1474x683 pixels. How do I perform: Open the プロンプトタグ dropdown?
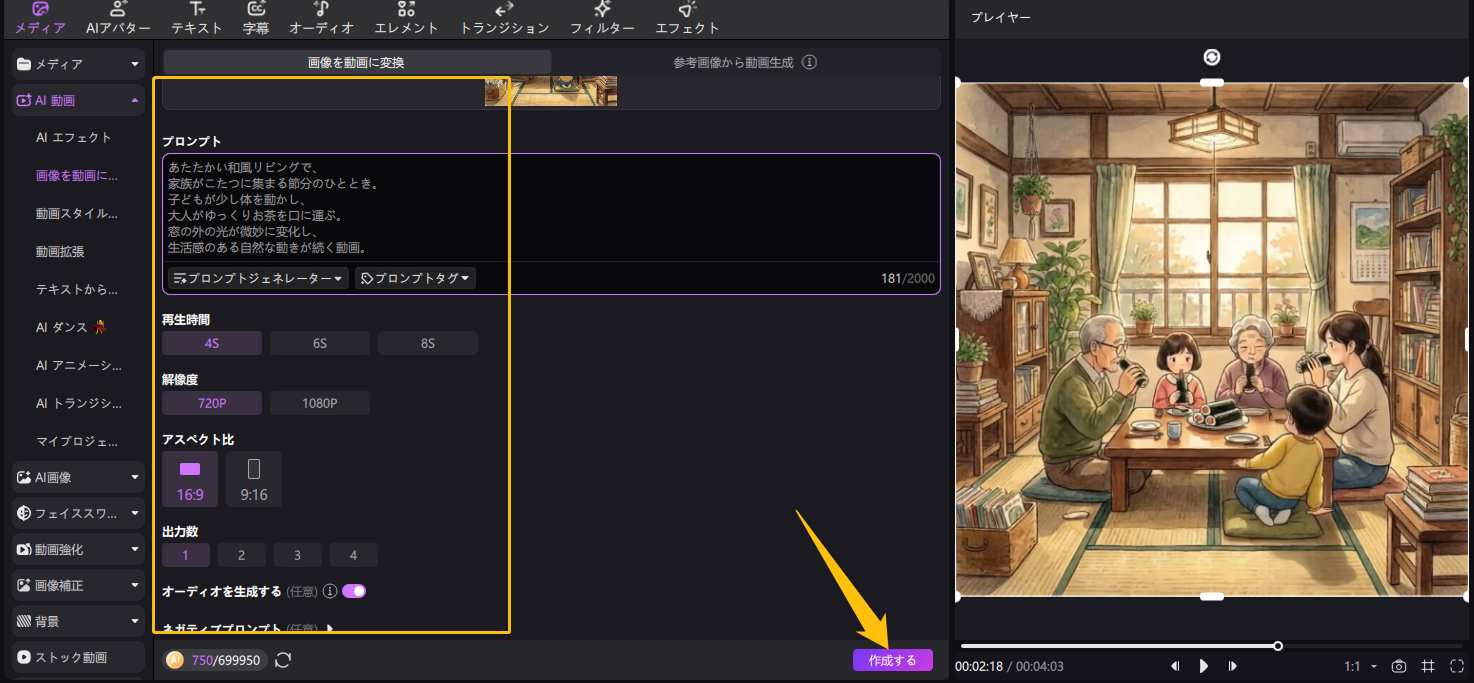coord(415,278)
